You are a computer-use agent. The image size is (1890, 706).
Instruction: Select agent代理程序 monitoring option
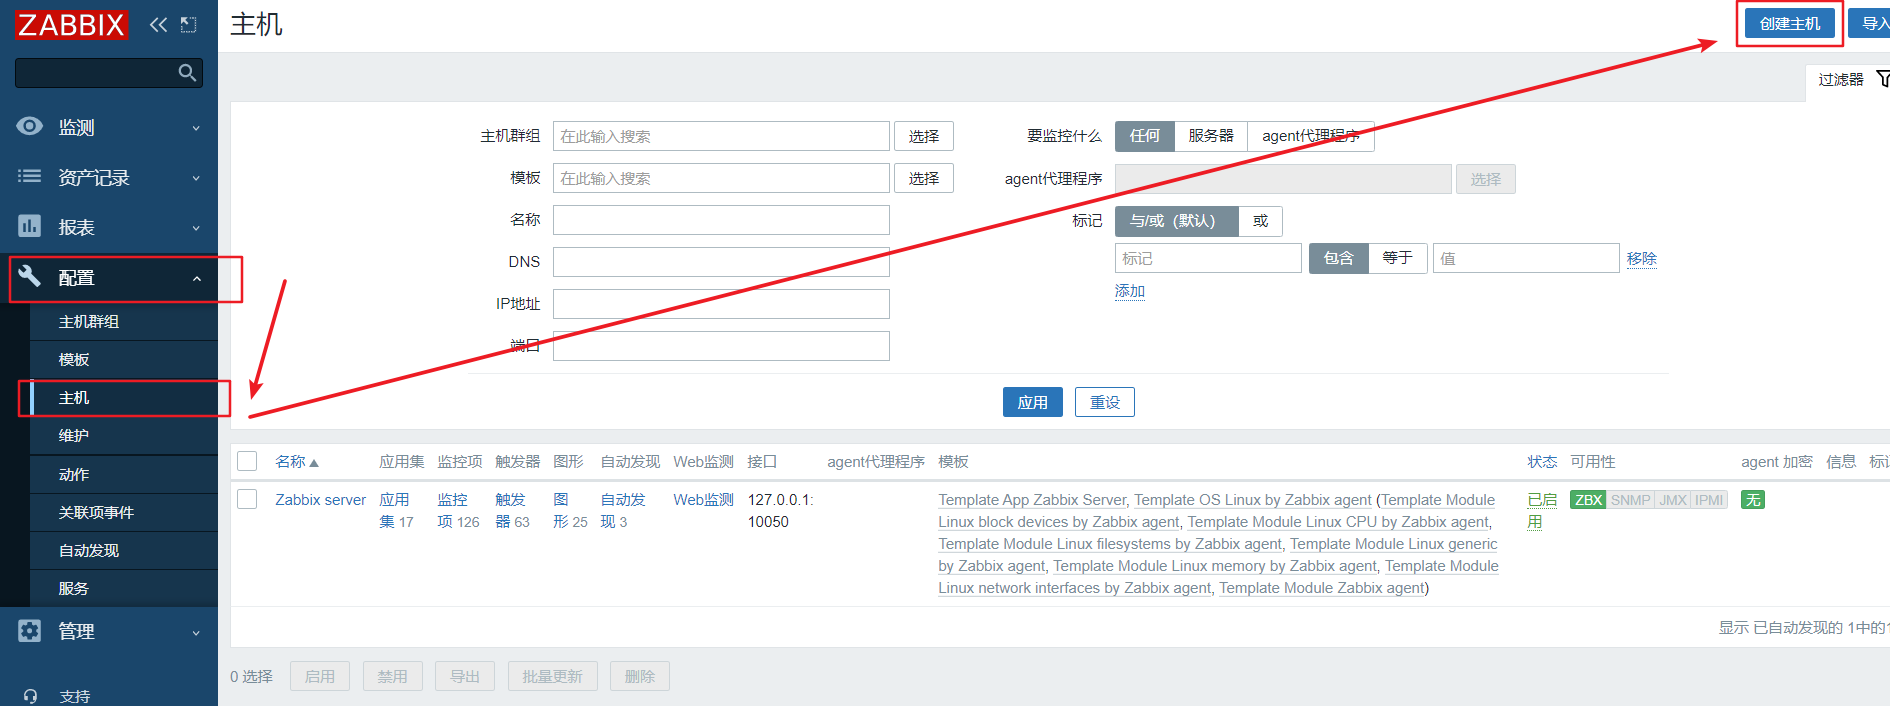[1311, 136]
